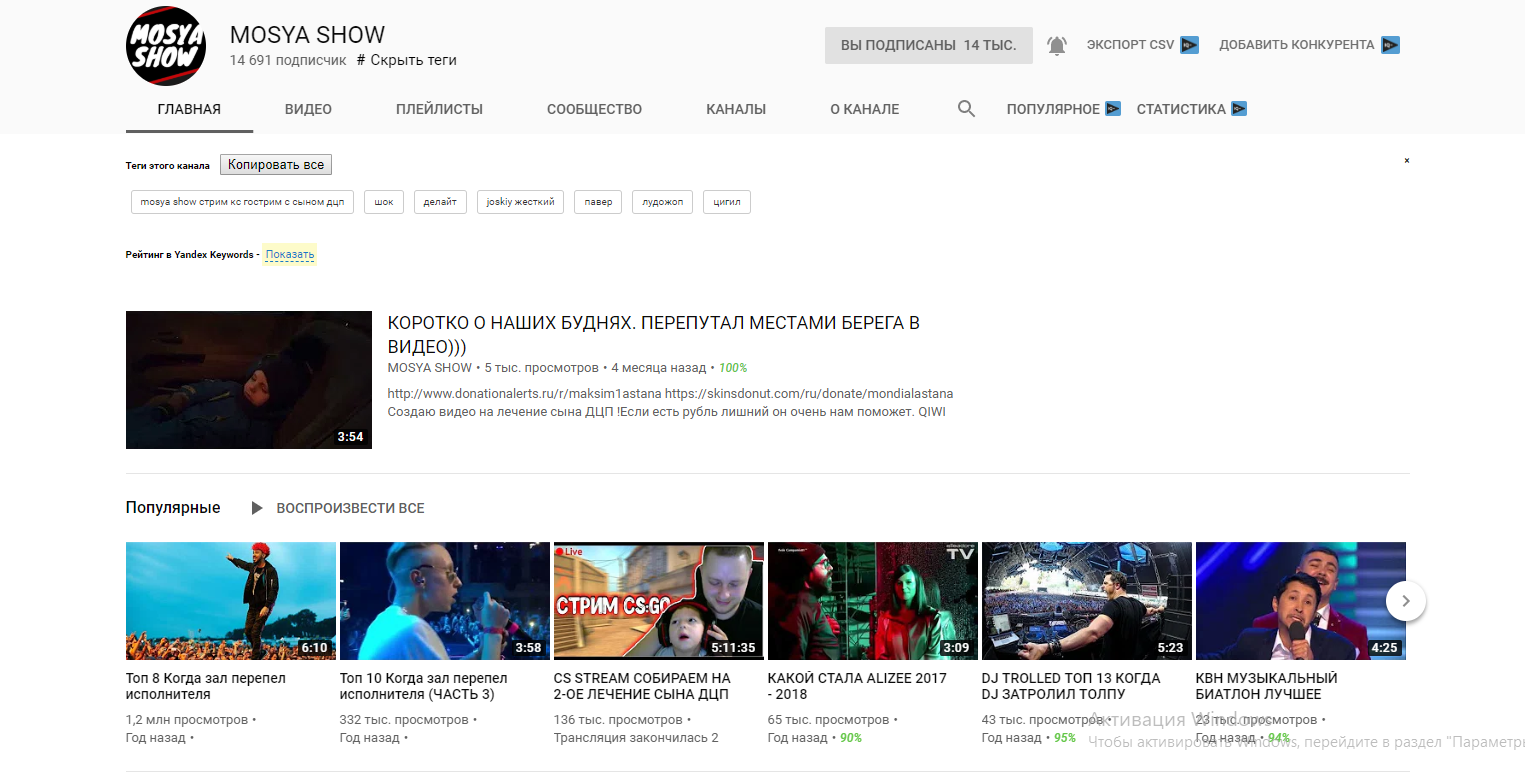Click ДОБАВИТЬ КОНКУРЕНТА
The height and width of the screenshot is (776, 1525).
point(1296,45)
